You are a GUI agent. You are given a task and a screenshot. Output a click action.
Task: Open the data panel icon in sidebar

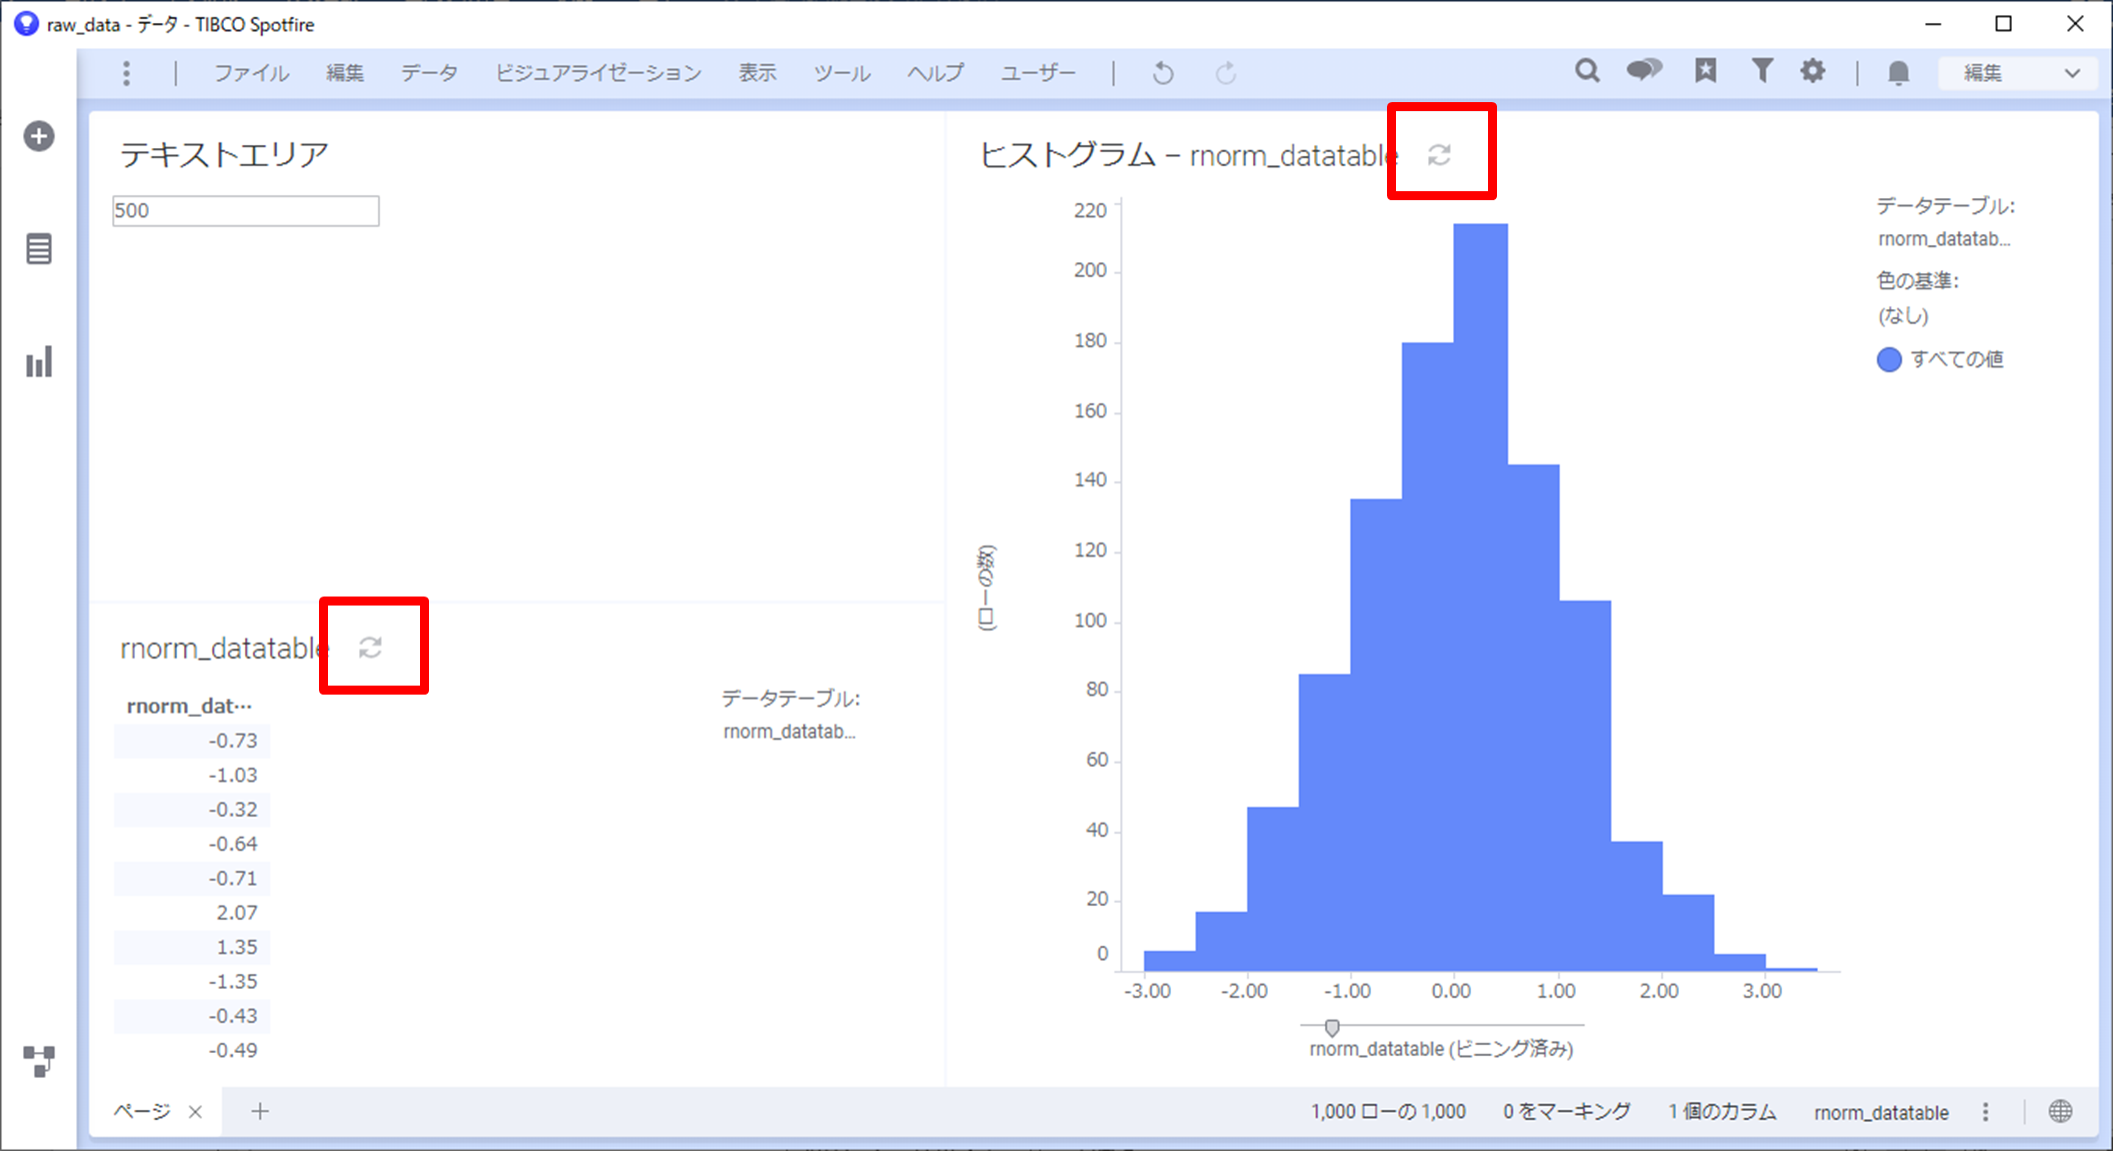[39, 249]
